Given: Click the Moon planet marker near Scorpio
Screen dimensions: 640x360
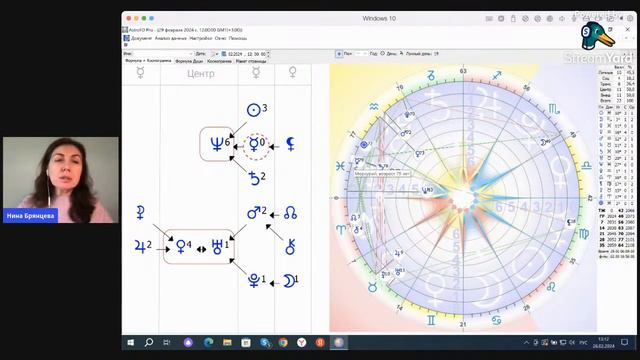Looking at the screenshot, I should [x=544, y=142].
